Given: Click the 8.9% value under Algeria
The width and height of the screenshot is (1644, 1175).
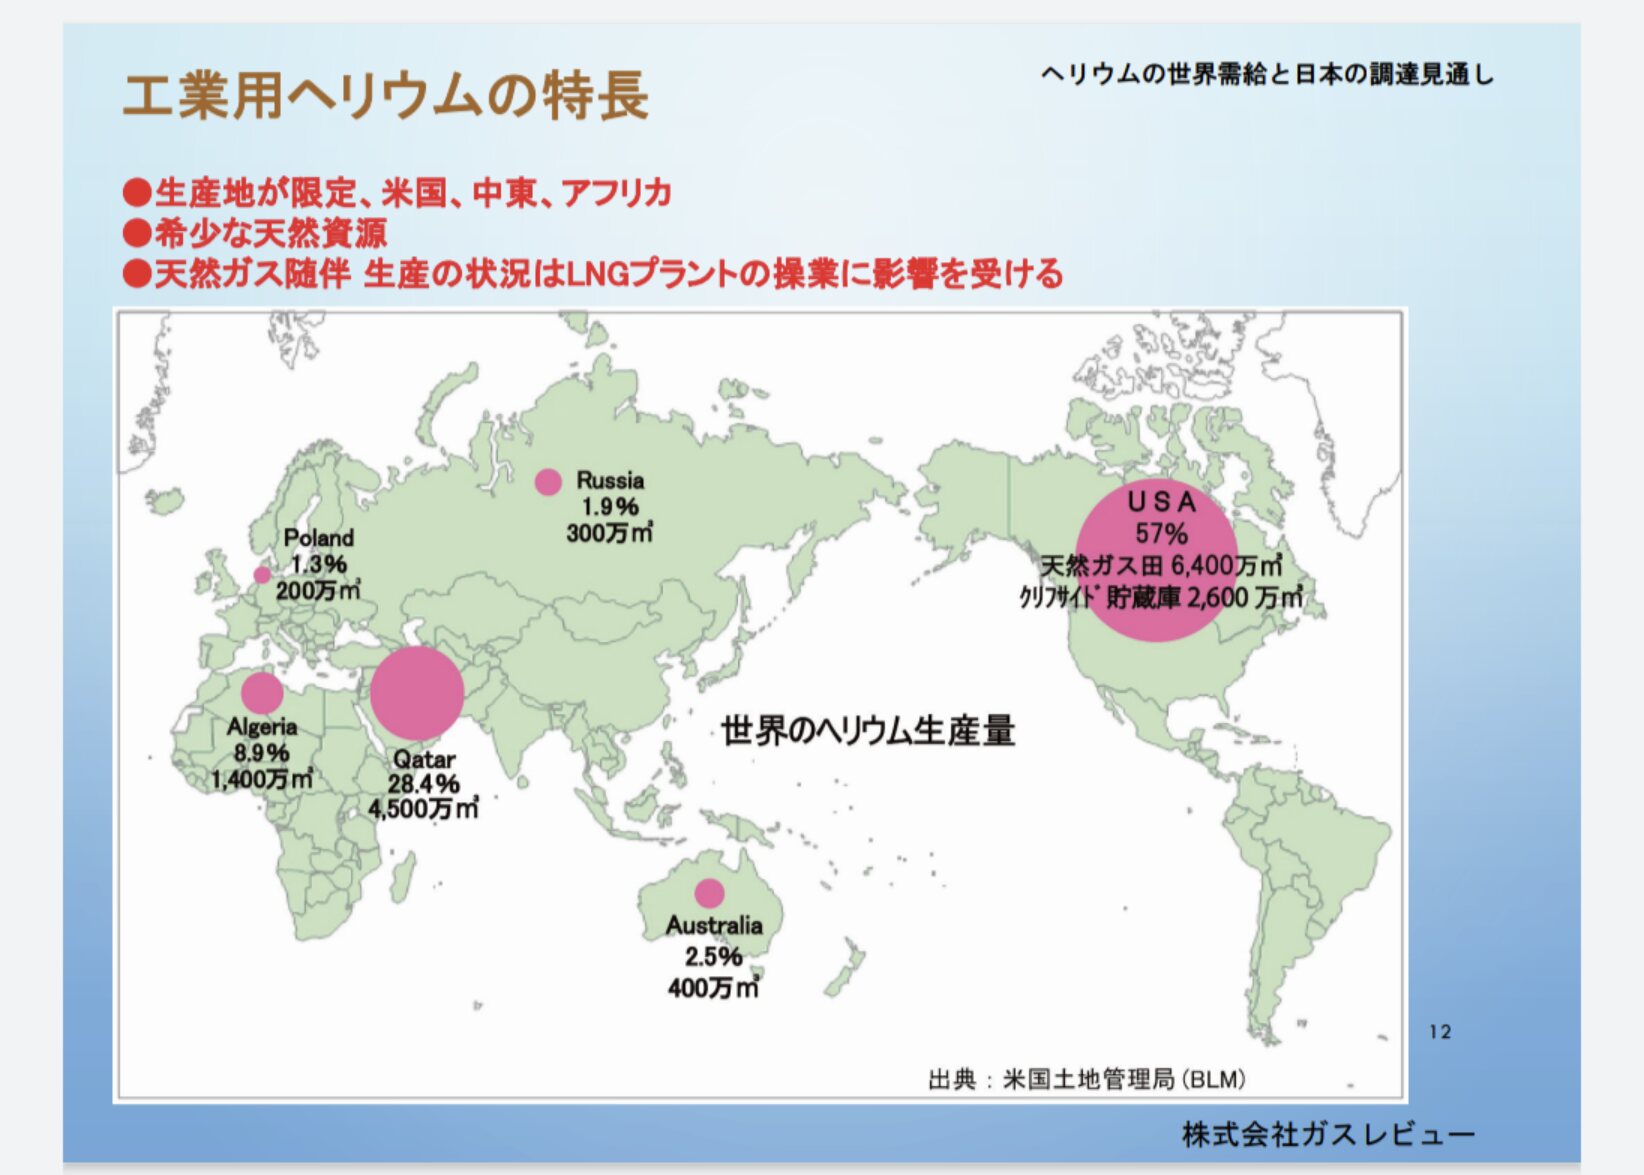Looking at the screenshot, I should (x=262, y=753).
